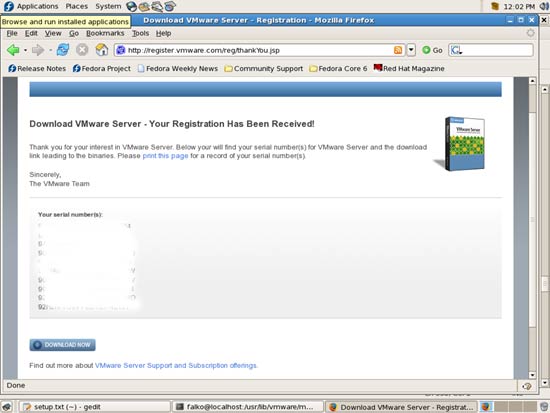Click the Firefox Back arrow button
This screenshot has width=550, height=413.
(13, 50)
